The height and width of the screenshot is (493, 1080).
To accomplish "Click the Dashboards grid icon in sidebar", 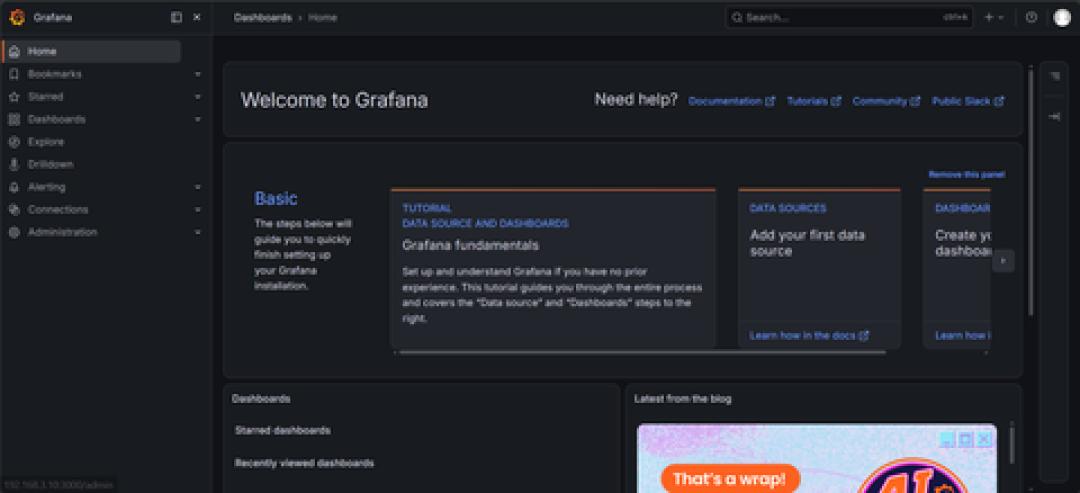I will click(x=14, y=119).
